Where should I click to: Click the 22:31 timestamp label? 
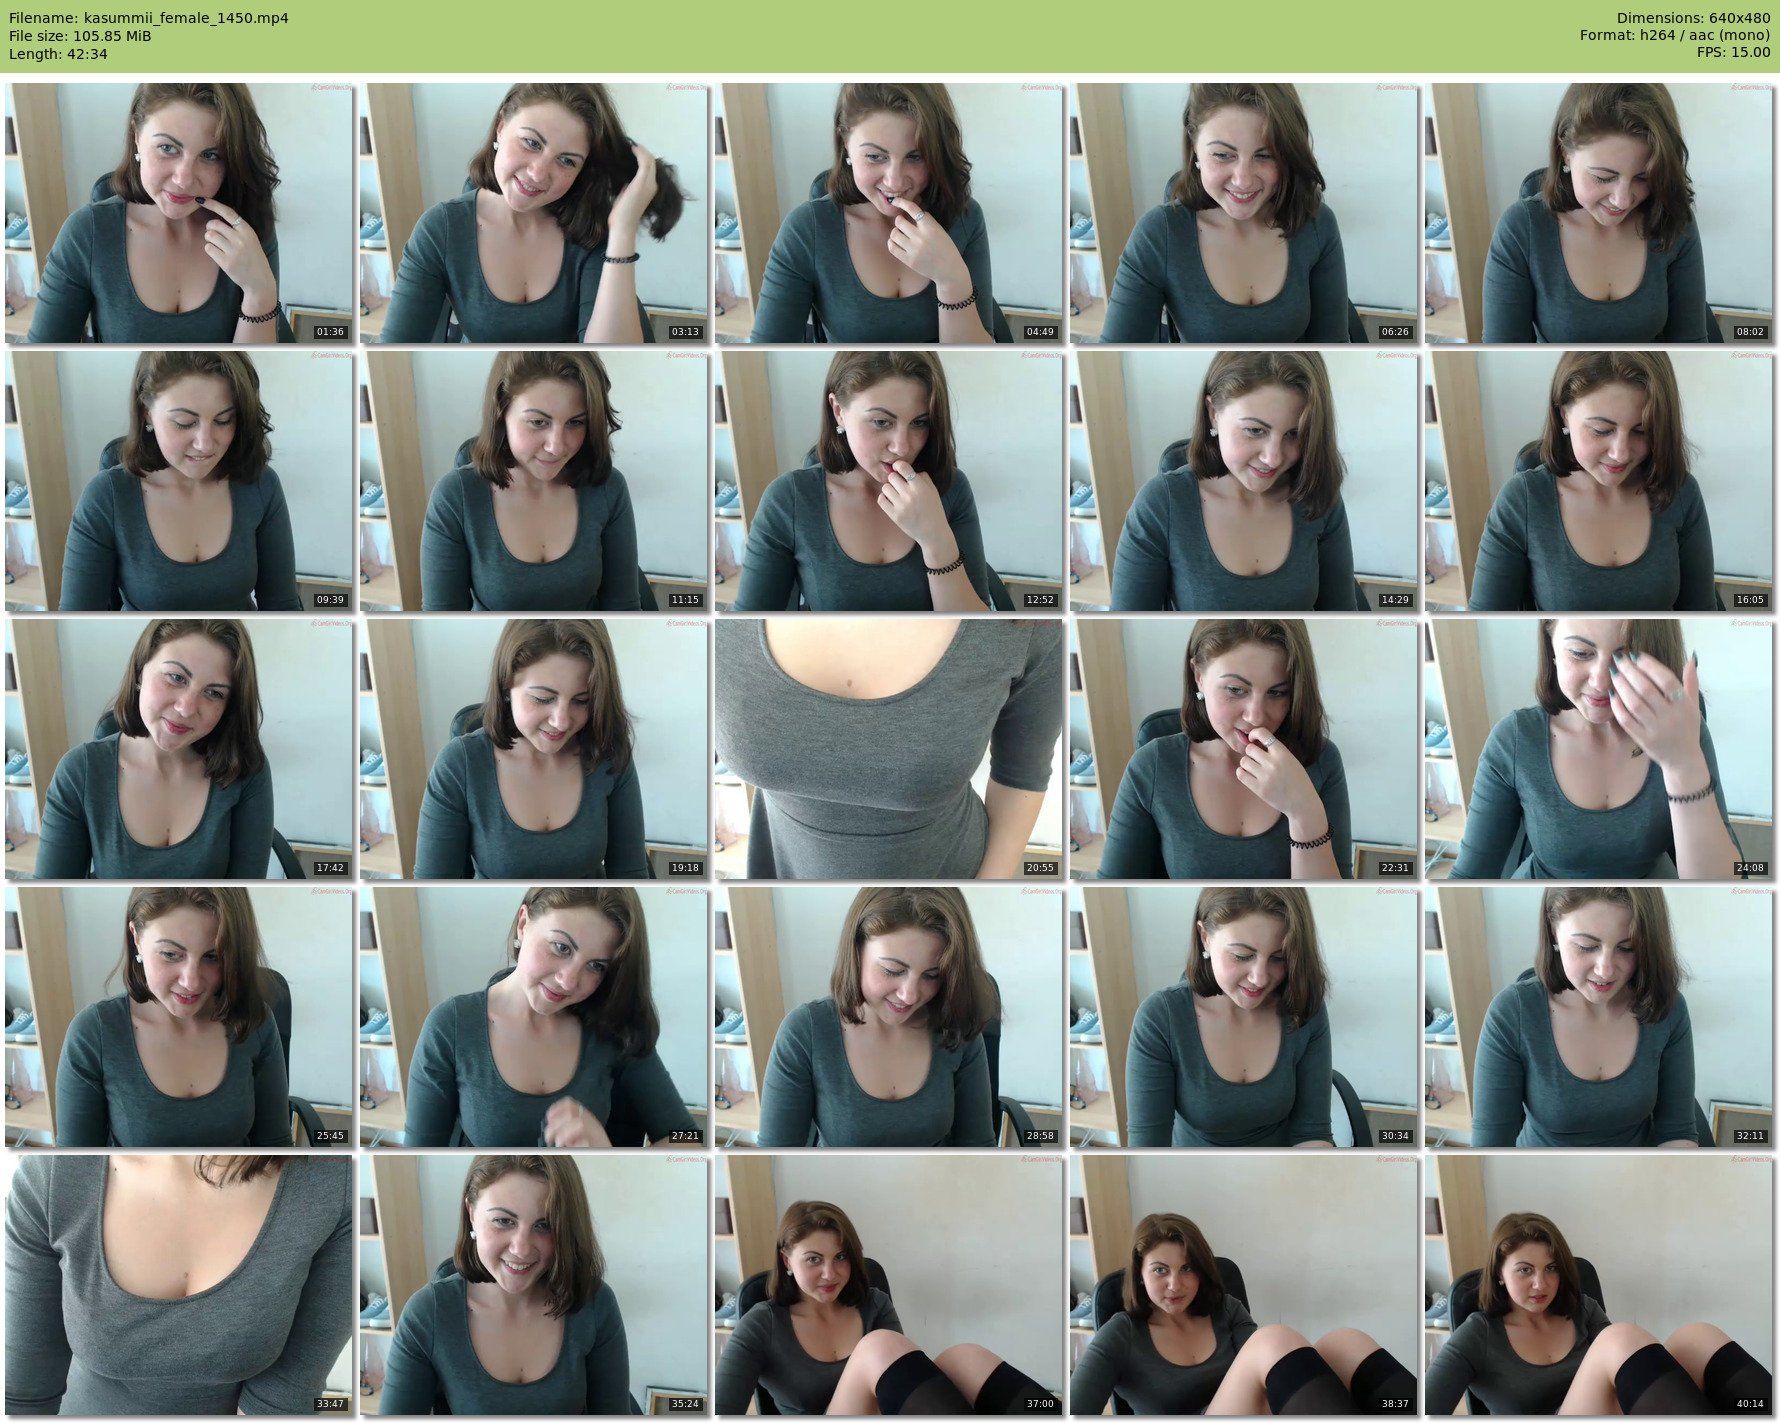click(1394, 868)
